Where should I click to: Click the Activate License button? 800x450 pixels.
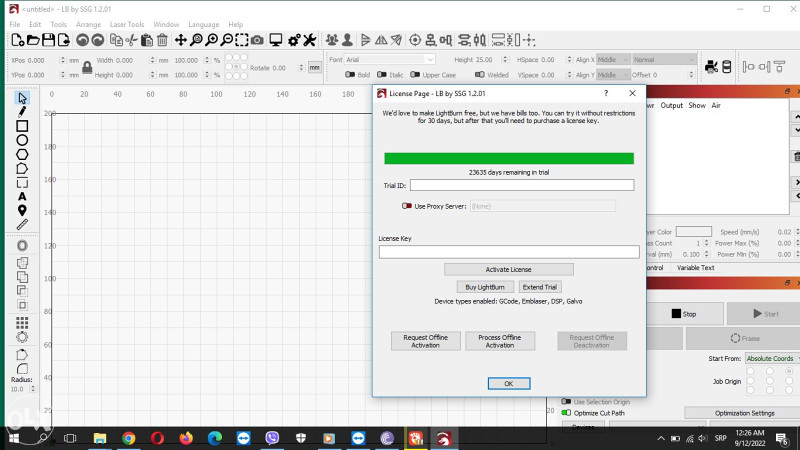coord(509,269)
